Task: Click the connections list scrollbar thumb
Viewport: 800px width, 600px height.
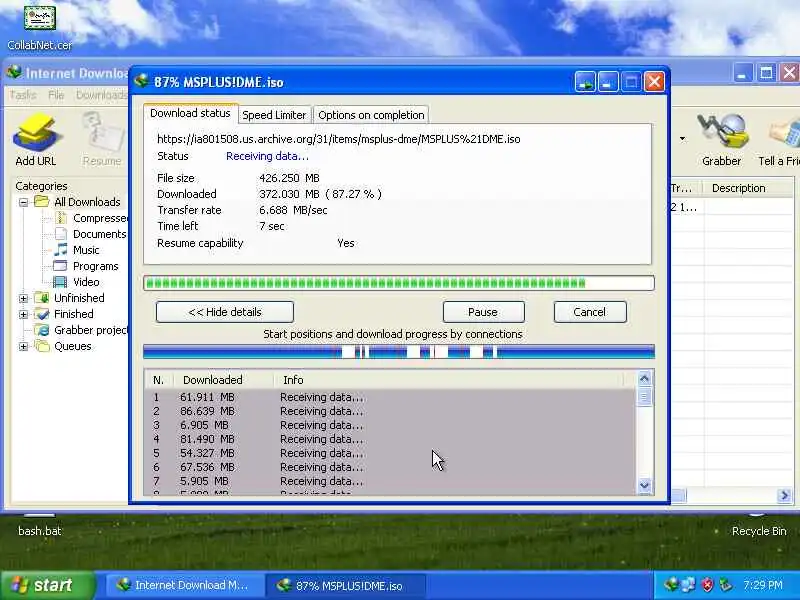Action: pos(644,396)
